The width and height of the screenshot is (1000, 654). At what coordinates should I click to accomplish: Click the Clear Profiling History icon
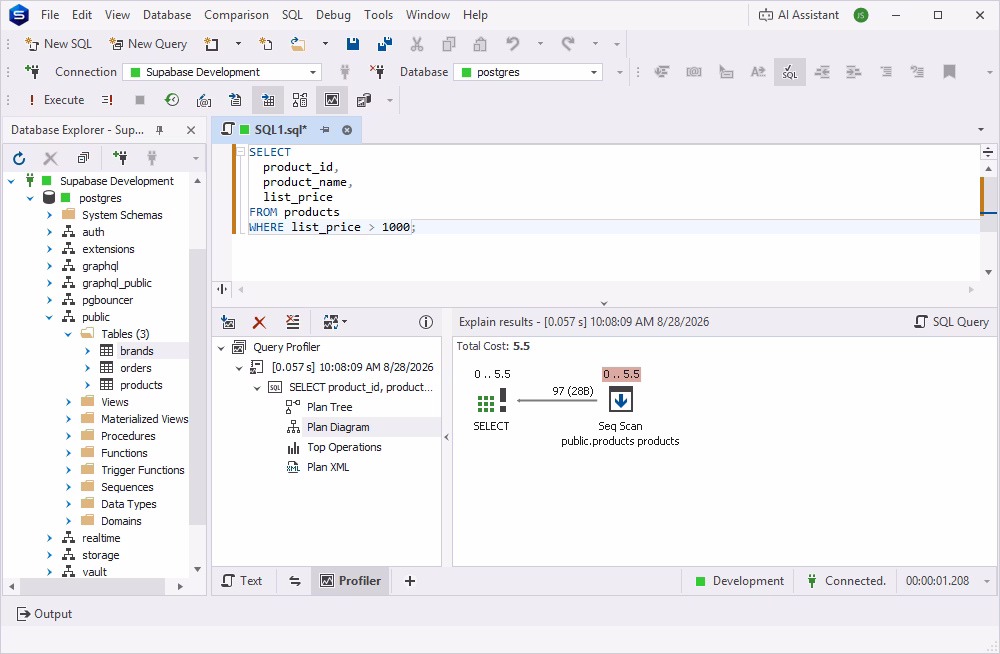coord(292,322)
